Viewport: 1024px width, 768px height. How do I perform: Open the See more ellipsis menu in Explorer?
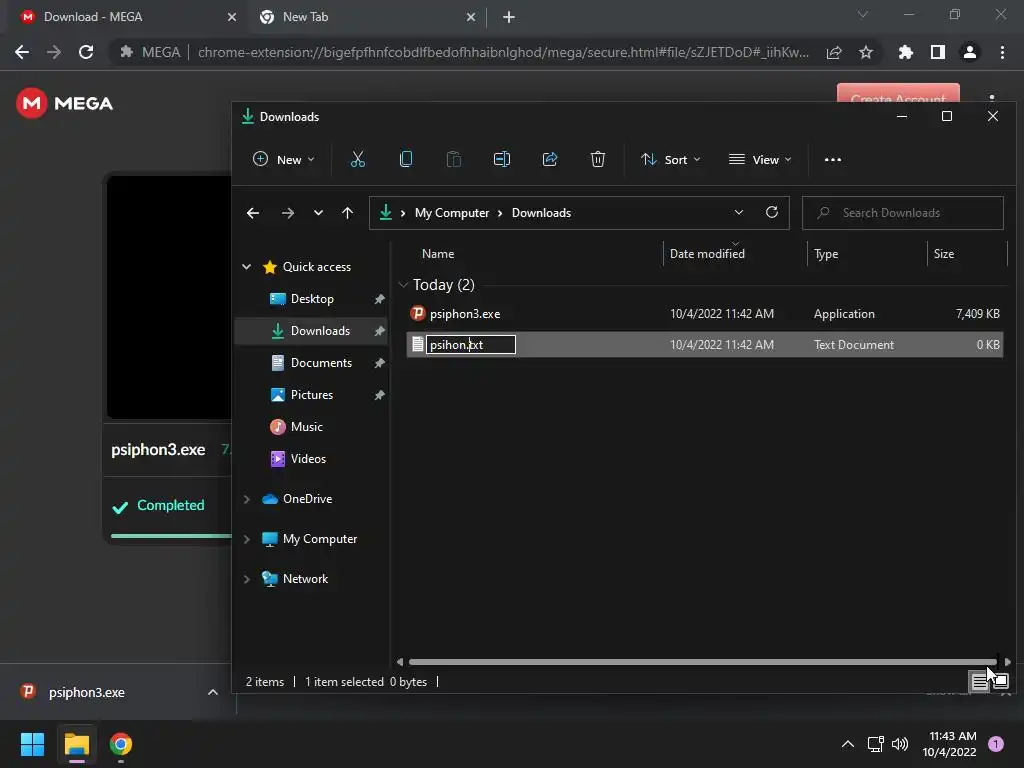[833, 159]
